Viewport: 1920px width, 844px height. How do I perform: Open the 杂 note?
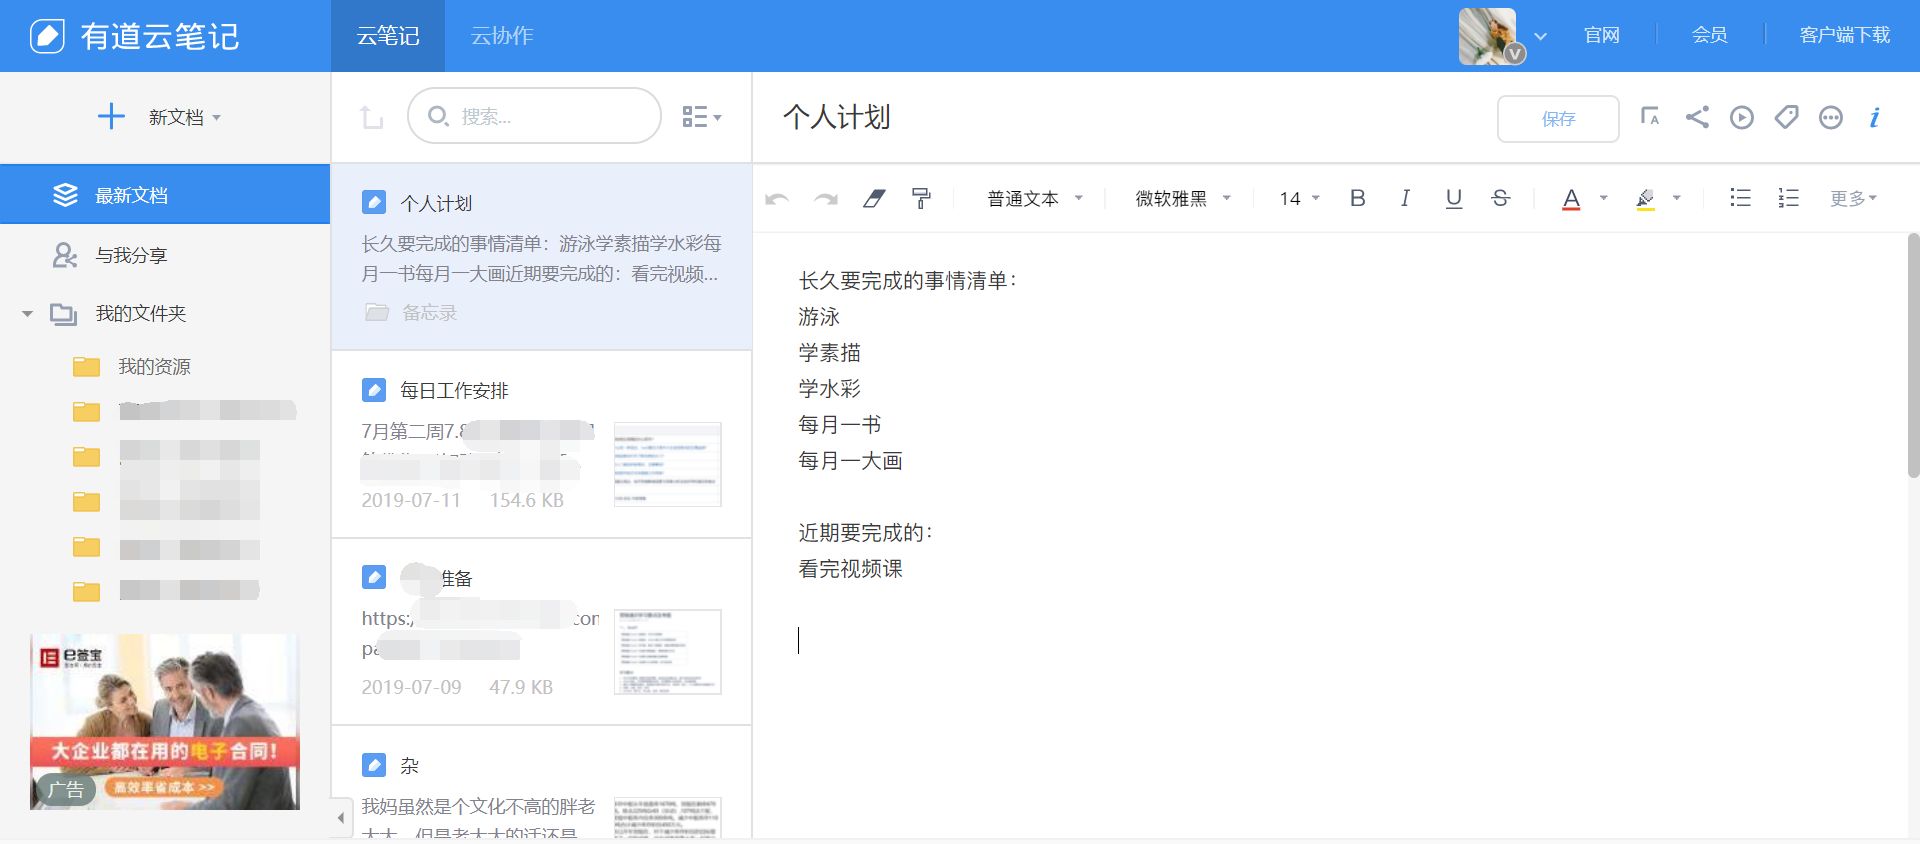click(x=541, y=783)
